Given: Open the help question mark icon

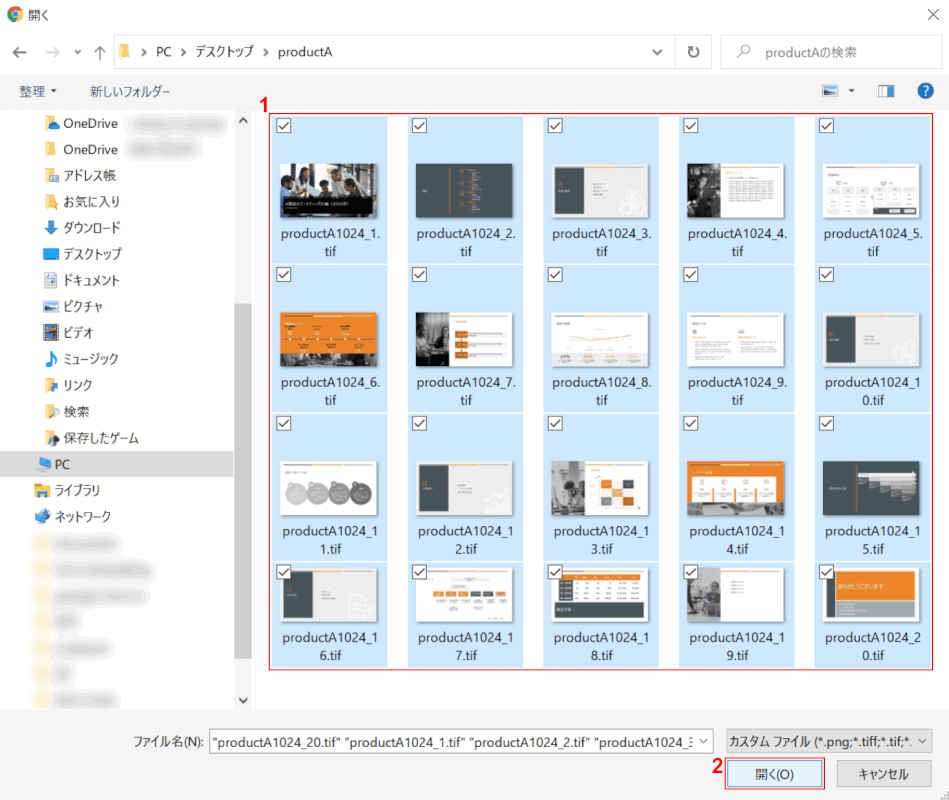Looking at the screenshot, I should [925, 91].
